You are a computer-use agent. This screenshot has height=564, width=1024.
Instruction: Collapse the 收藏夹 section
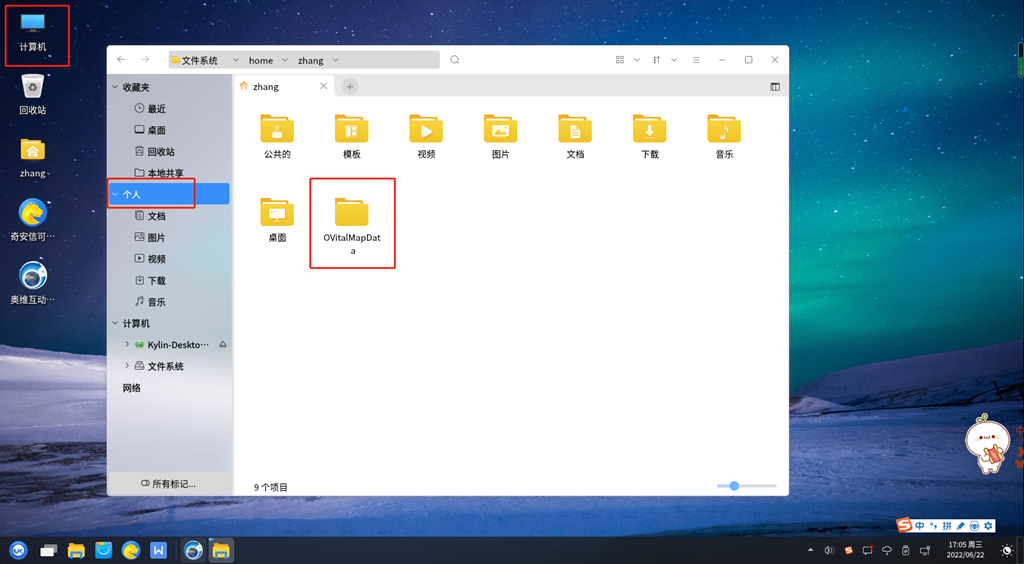tap(116, 87)
